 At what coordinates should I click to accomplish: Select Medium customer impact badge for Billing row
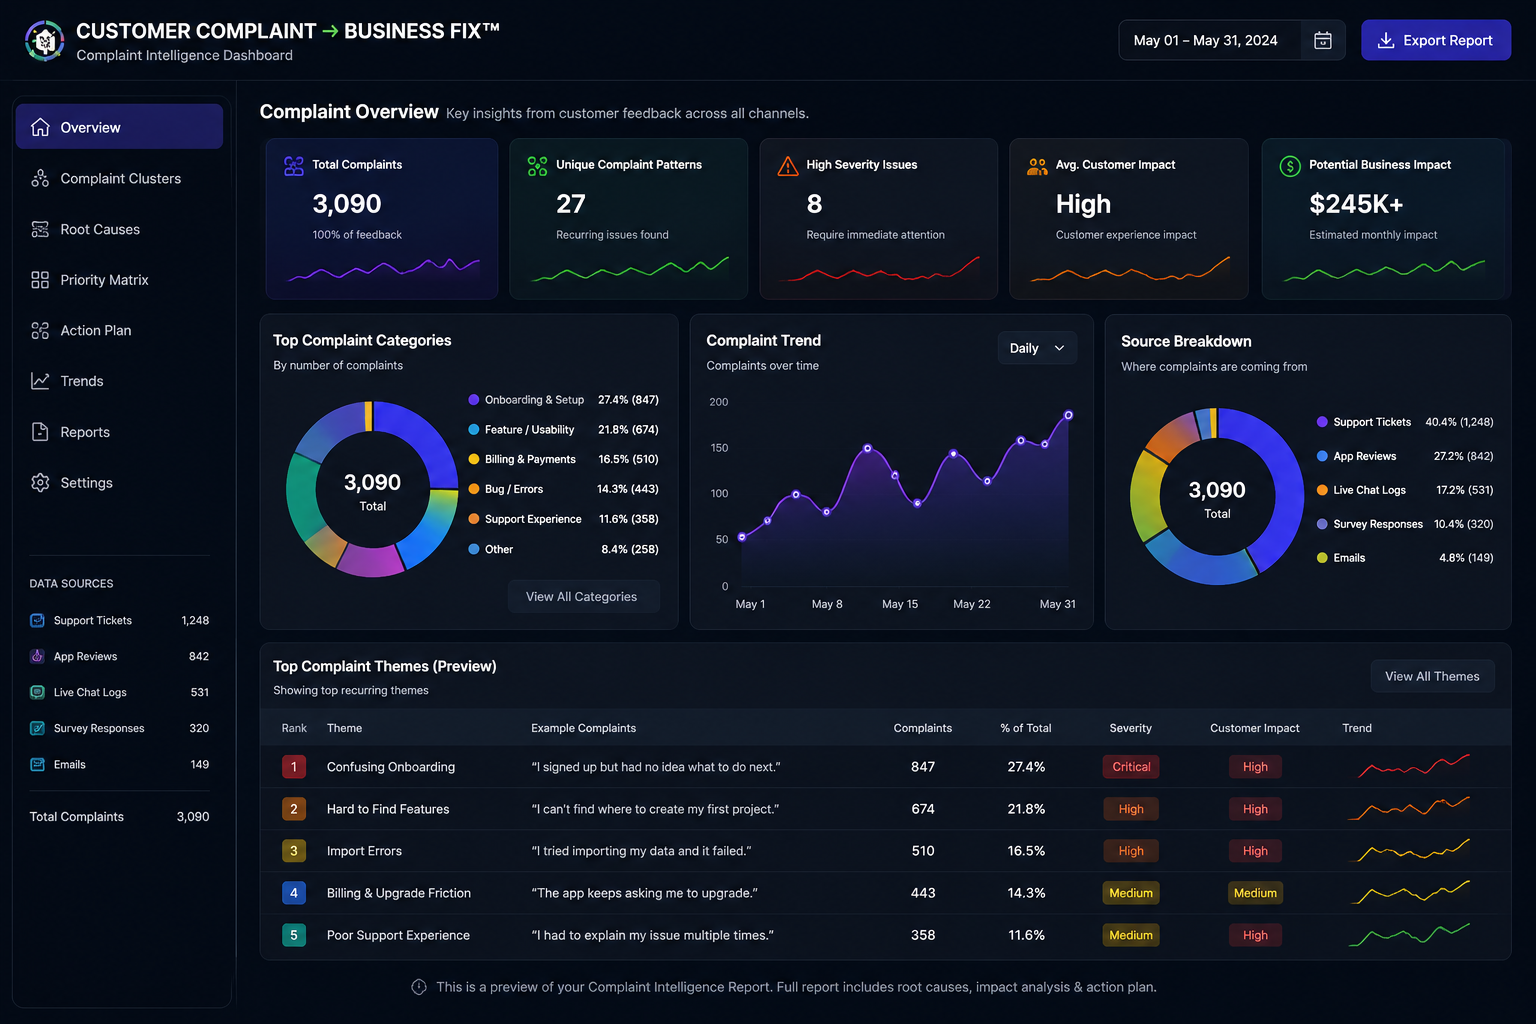tap(1255, 893)
